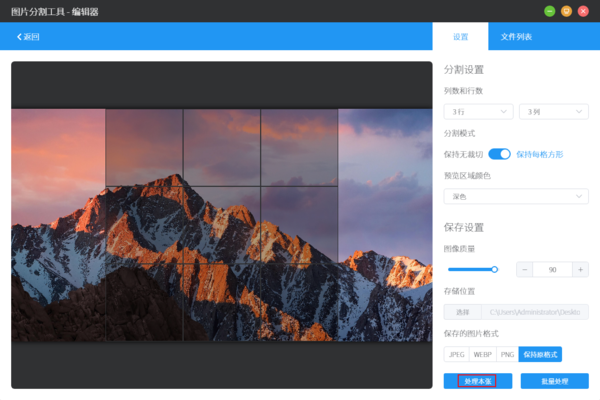Go back using the 返回 button
600x400 pixels.
point(28,37)
